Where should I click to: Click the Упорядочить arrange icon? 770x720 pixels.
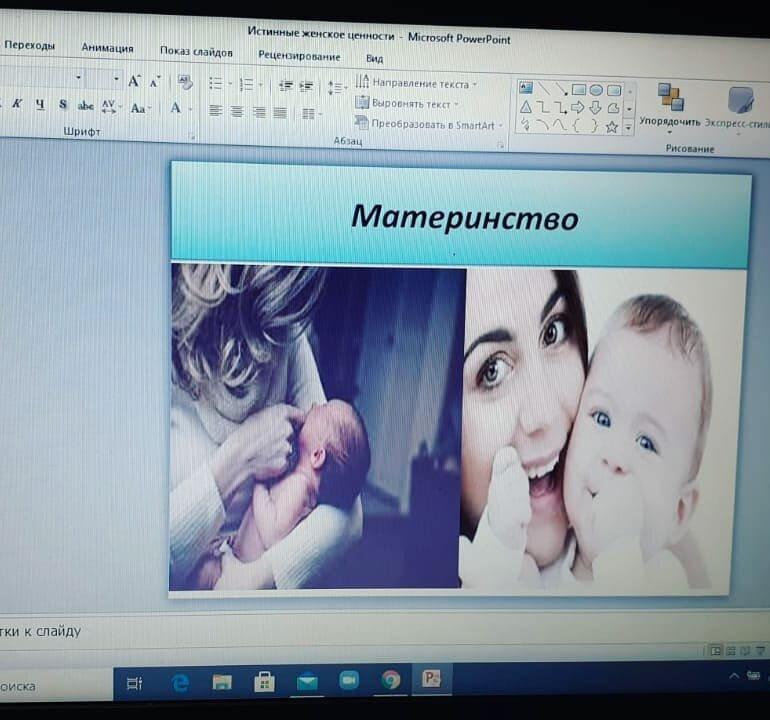click(669, 98)
